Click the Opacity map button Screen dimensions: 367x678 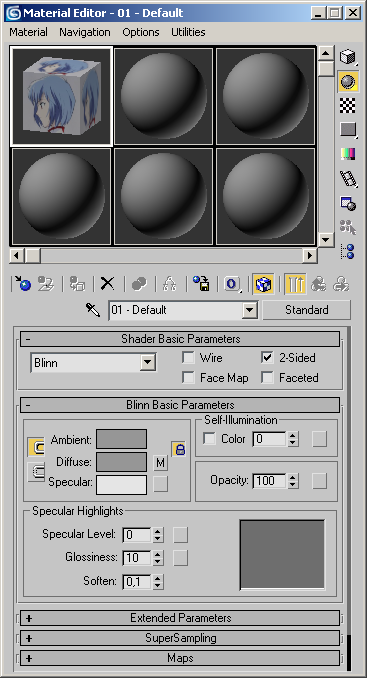pos(319,480)
